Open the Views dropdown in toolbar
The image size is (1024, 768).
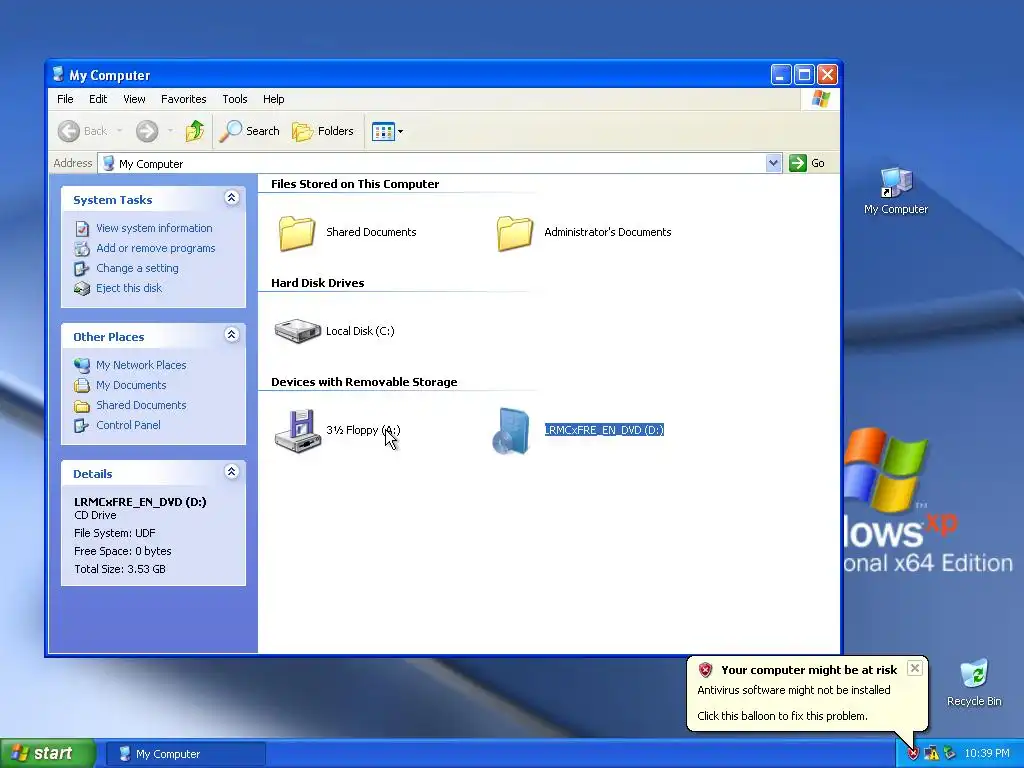point(387,131)
